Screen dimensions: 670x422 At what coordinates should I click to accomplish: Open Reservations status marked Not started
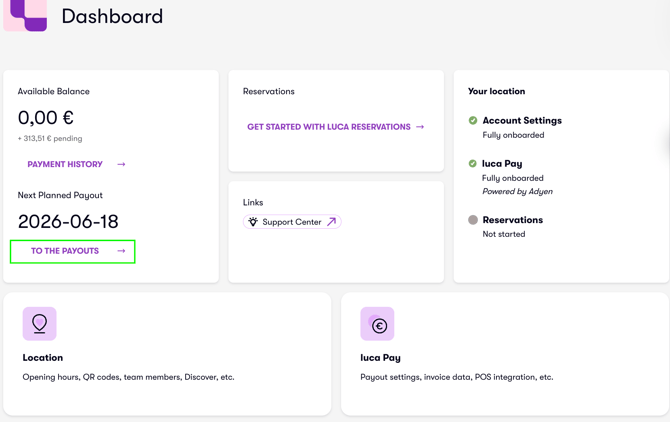[x=513, y=220]
